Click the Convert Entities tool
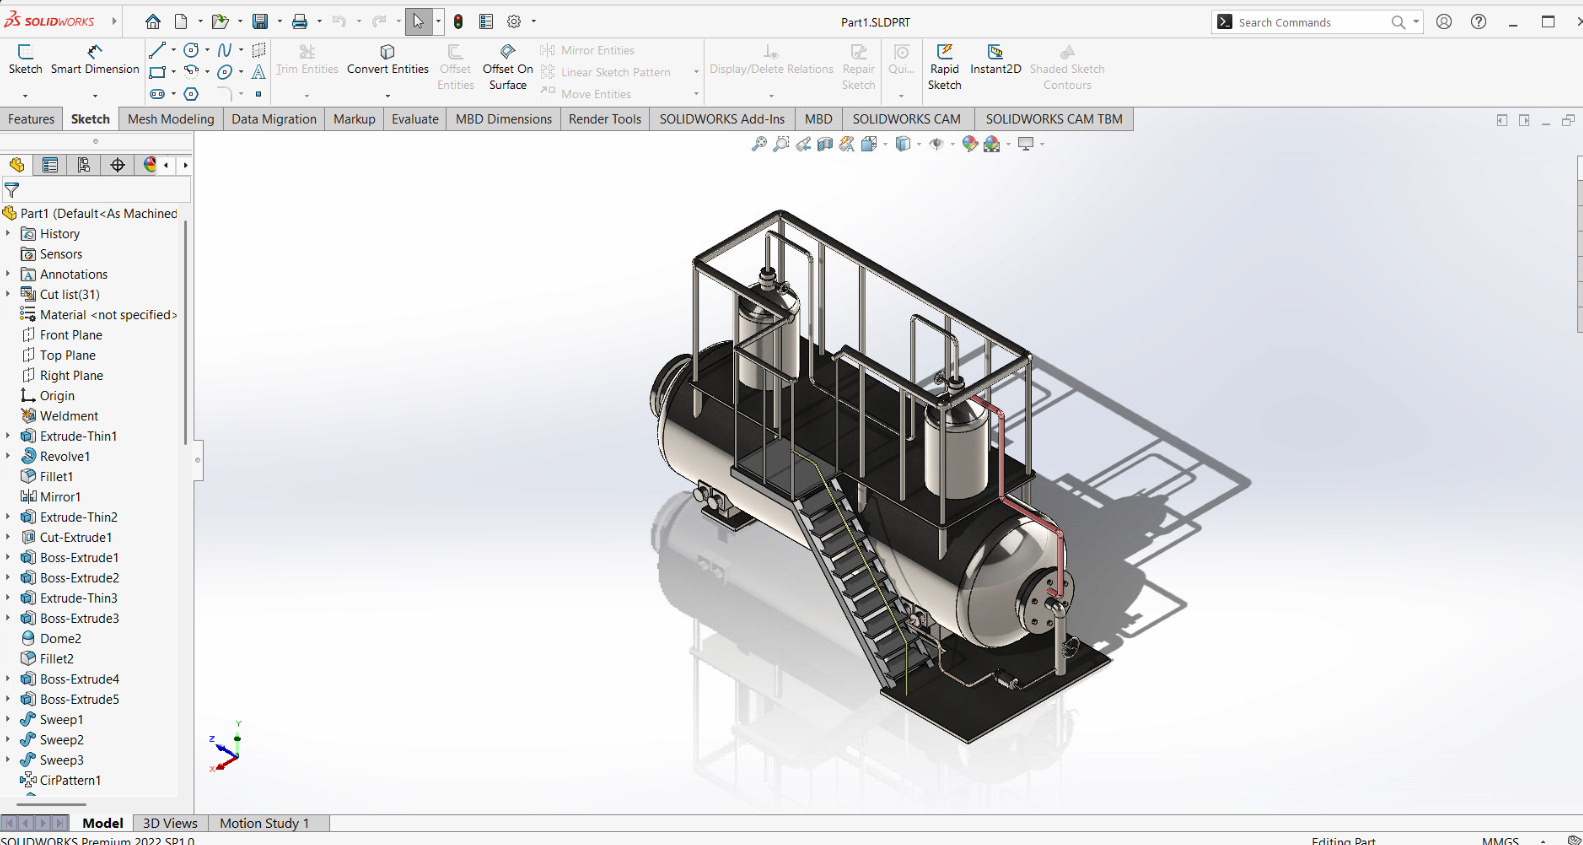This screenshot has height=845, width=1583. (388, 60)
